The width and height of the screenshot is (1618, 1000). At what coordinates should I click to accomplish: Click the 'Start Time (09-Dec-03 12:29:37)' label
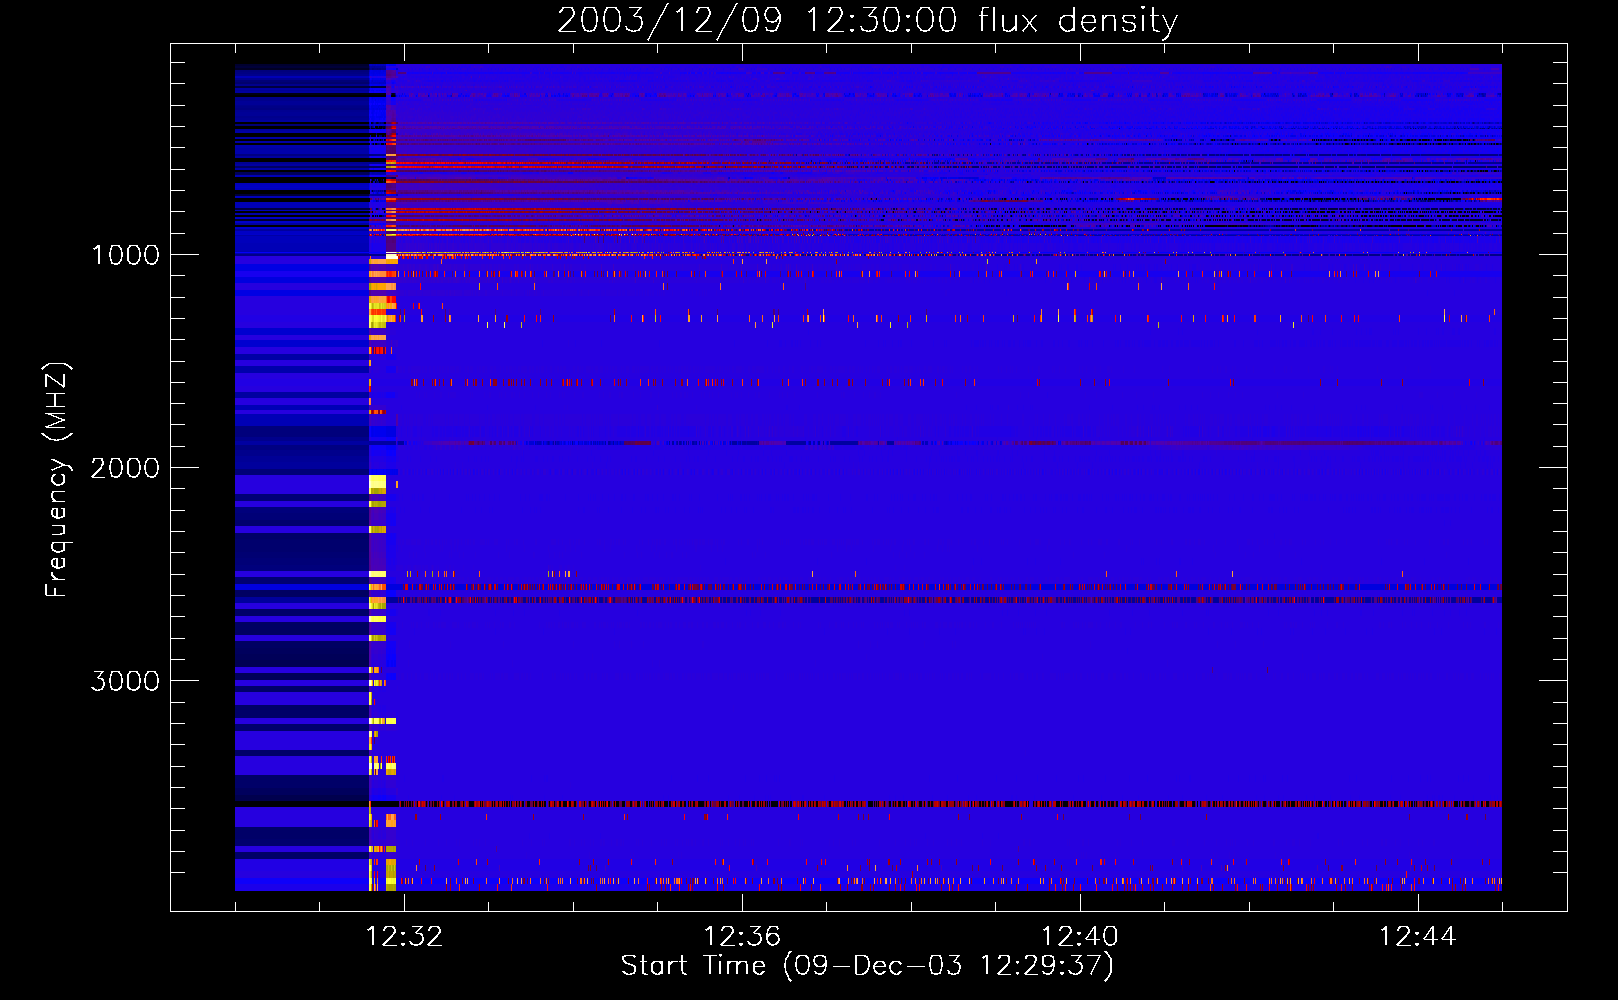tap(867, 966)
